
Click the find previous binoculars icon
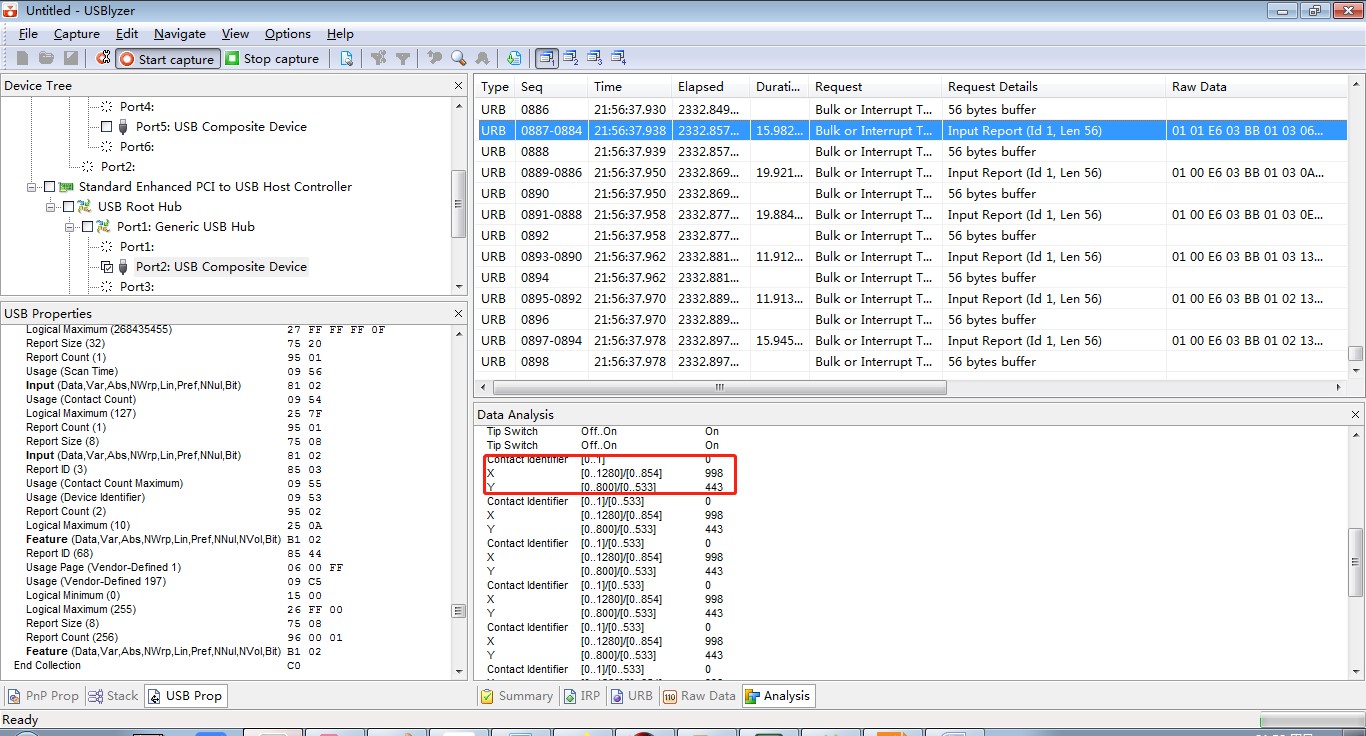(434, 58)
